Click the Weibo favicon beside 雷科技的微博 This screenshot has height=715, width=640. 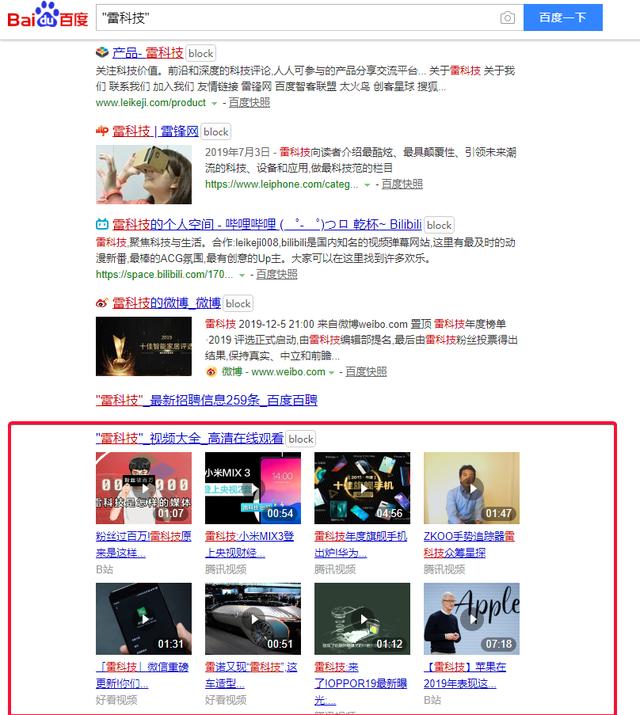point(102,302)
